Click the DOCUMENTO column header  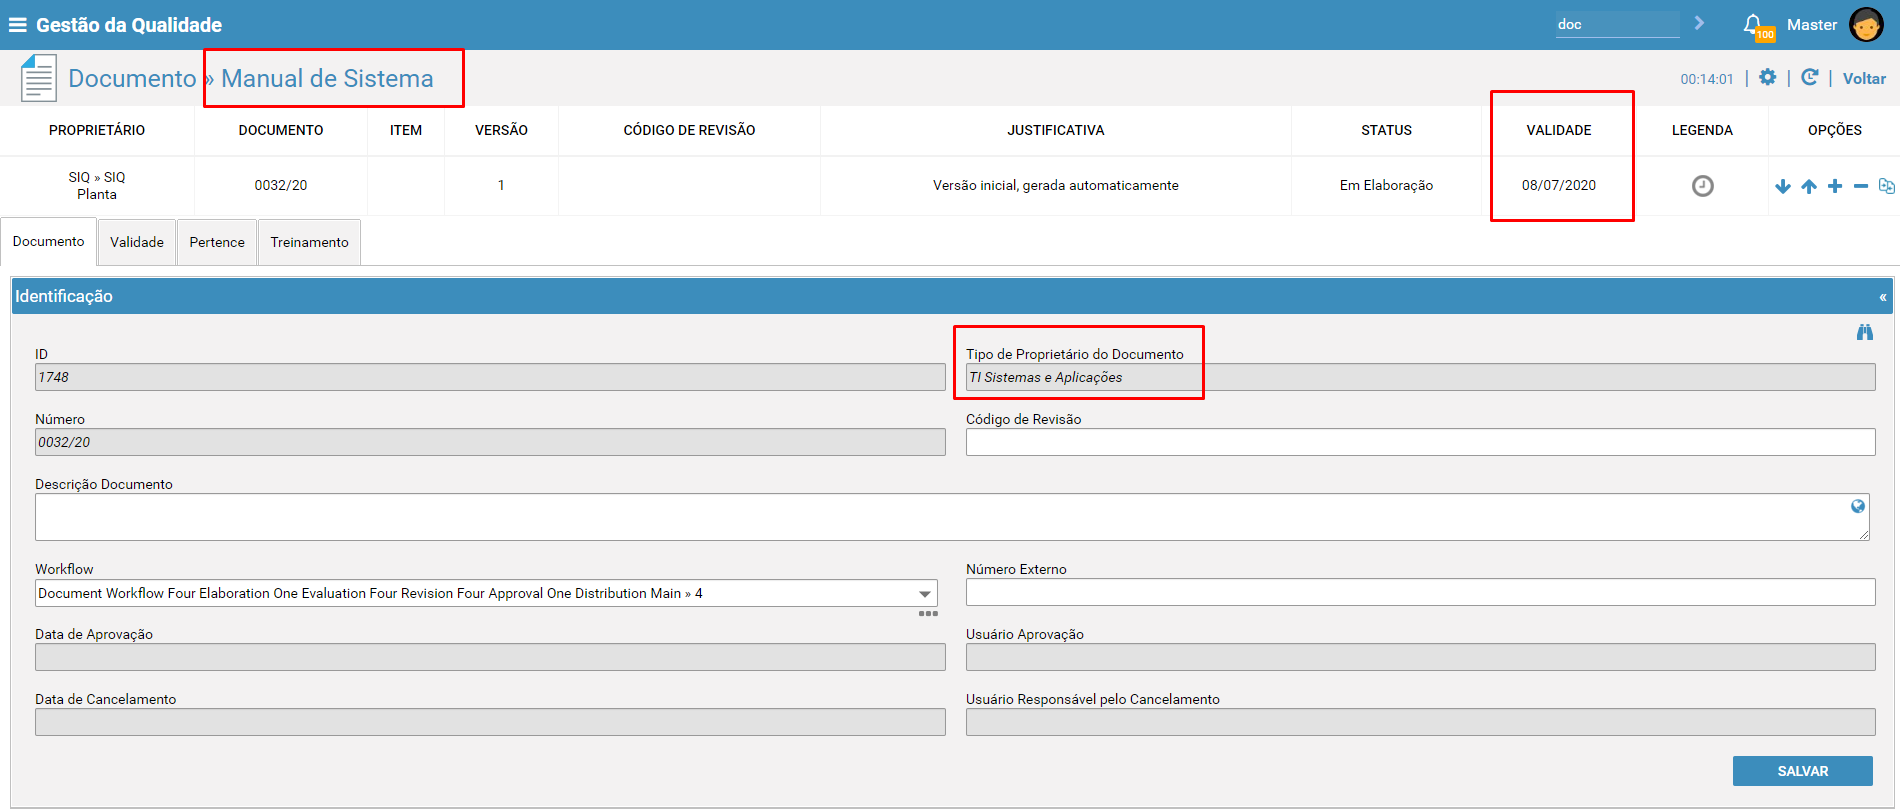point(281,130)
